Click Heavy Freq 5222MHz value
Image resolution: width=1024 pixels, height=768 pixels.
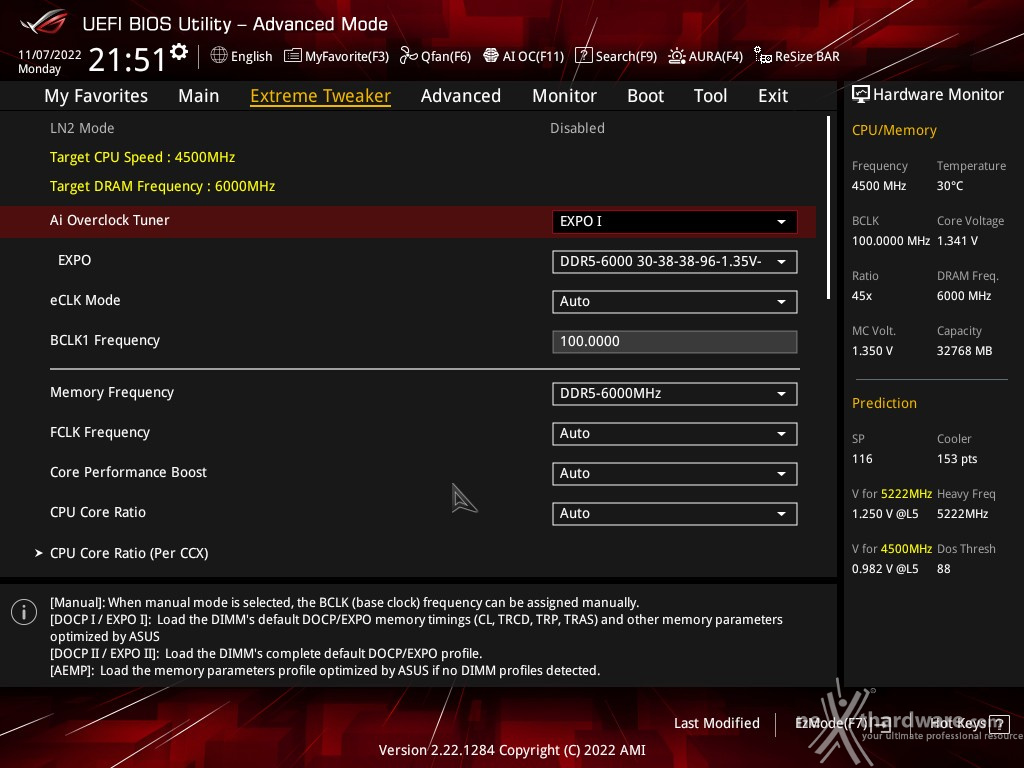point(962,514)
